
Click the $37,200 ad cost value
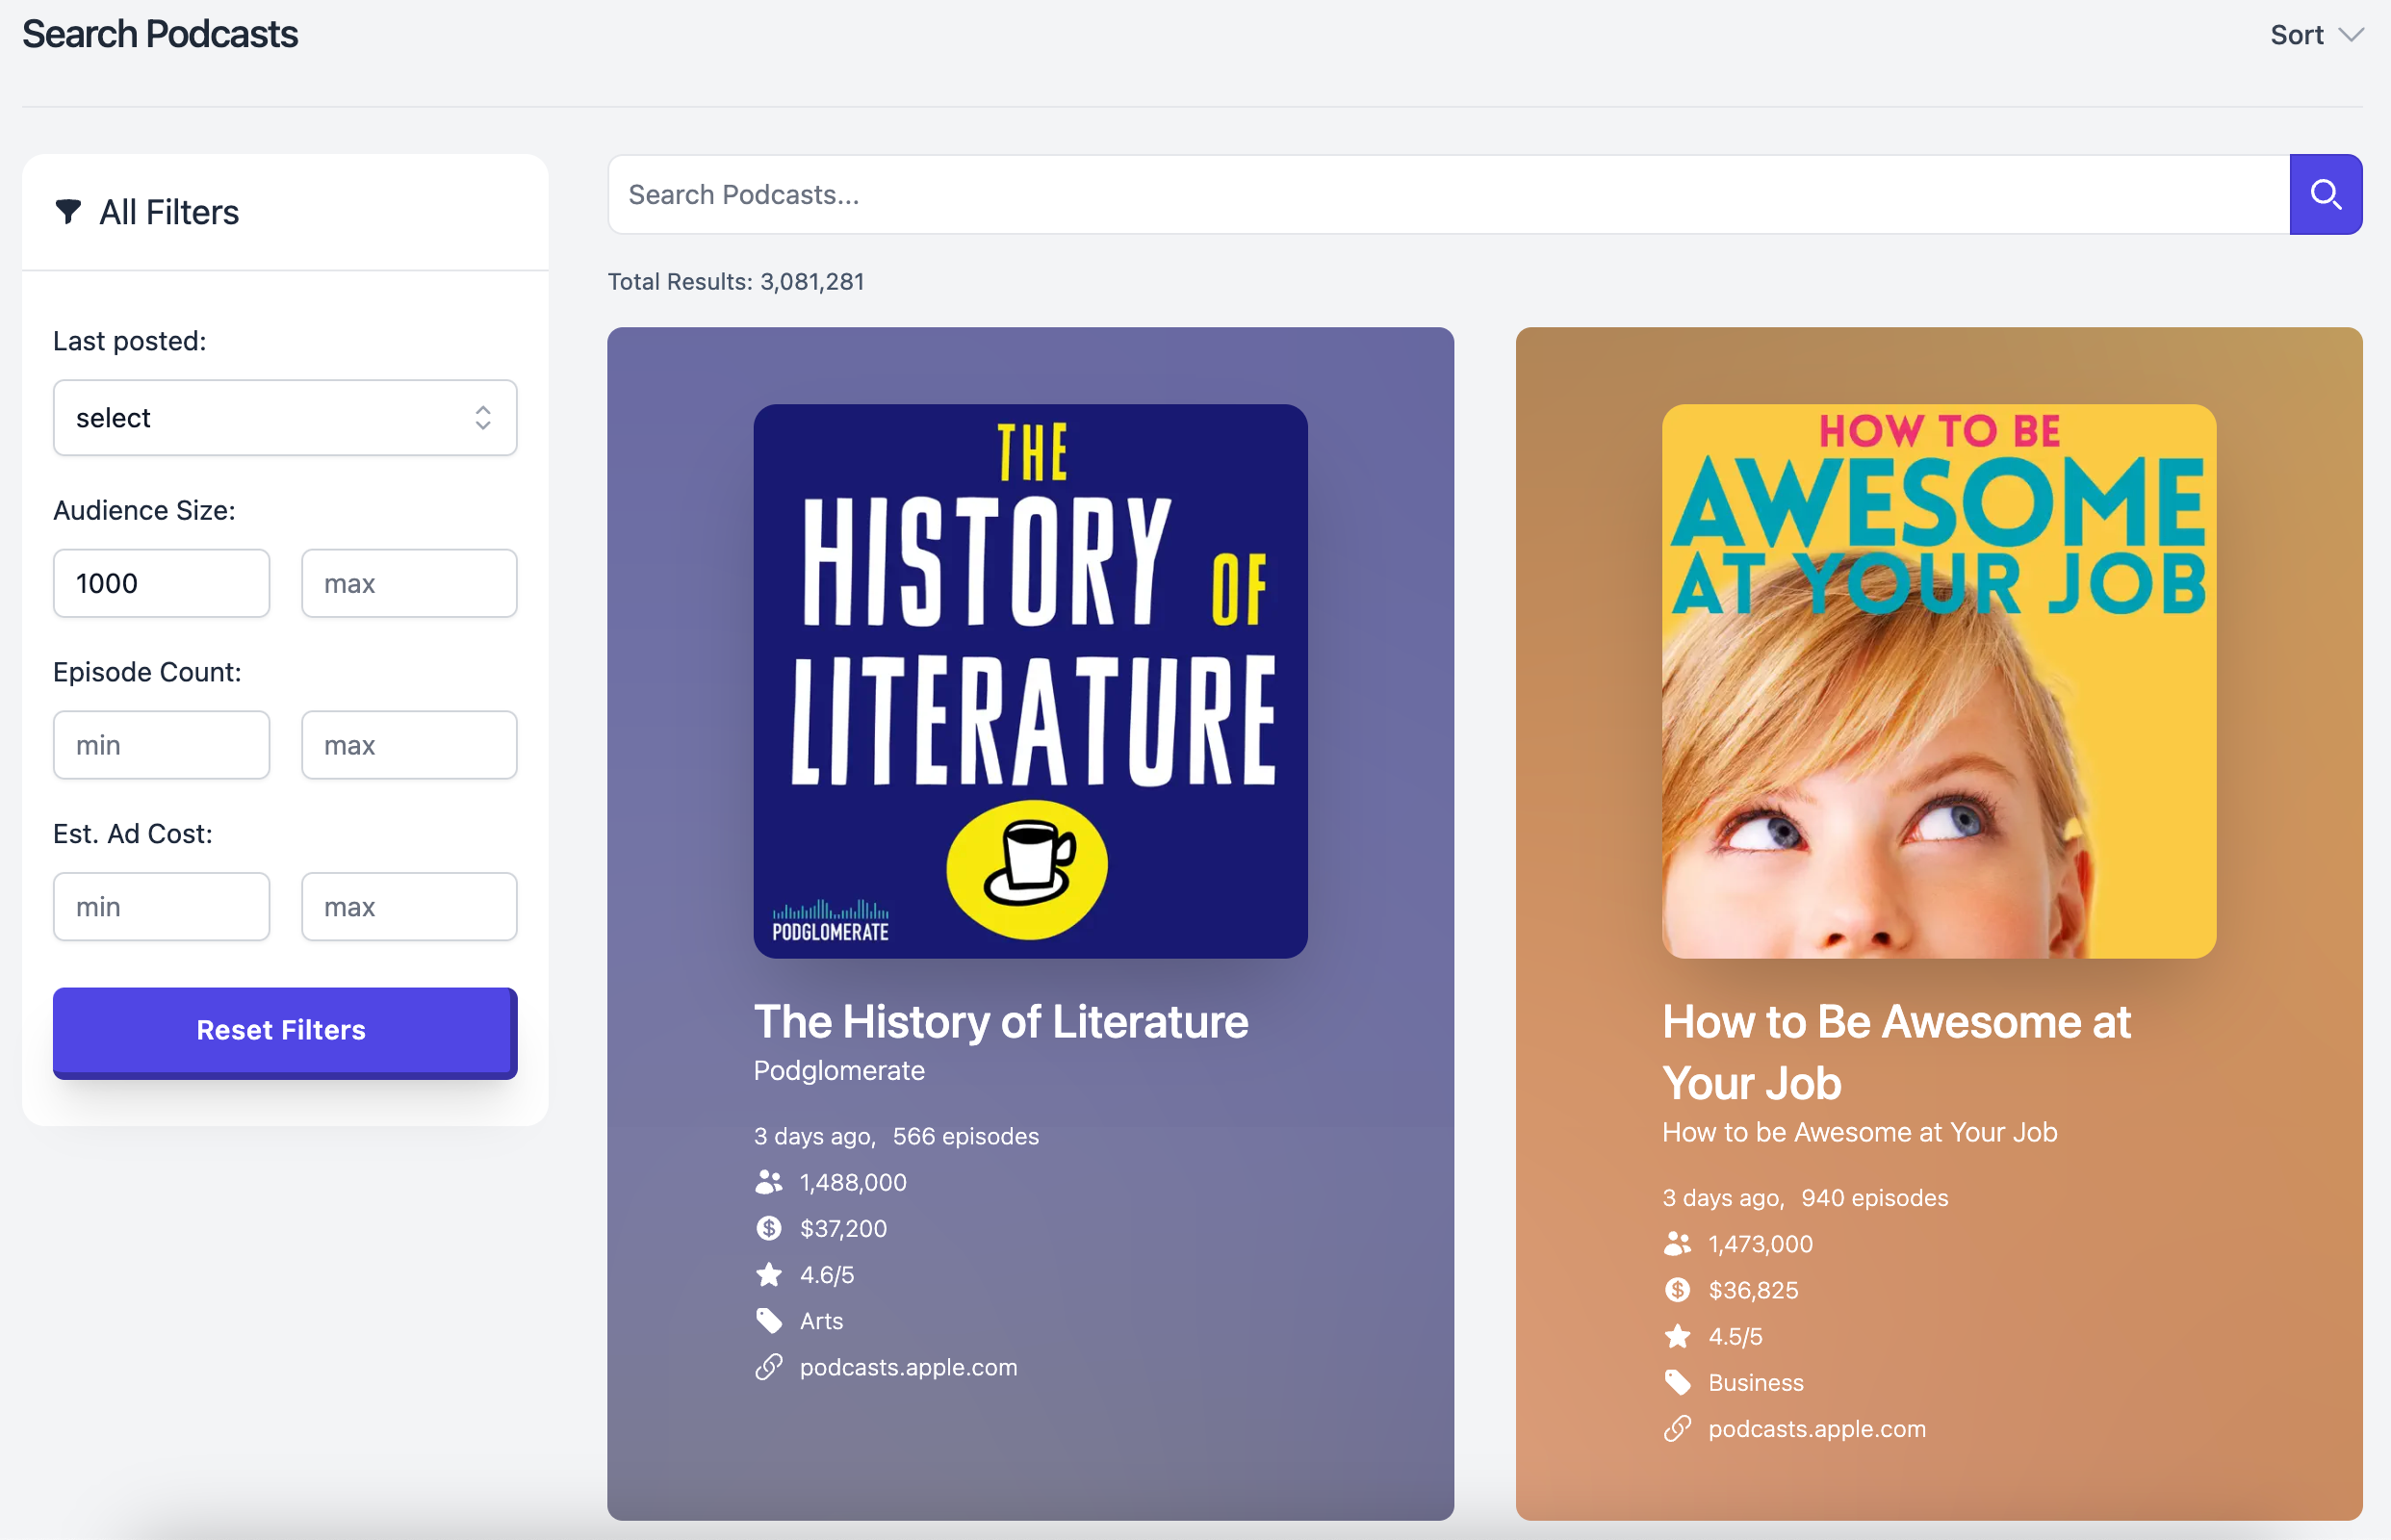pos(843,1228)
